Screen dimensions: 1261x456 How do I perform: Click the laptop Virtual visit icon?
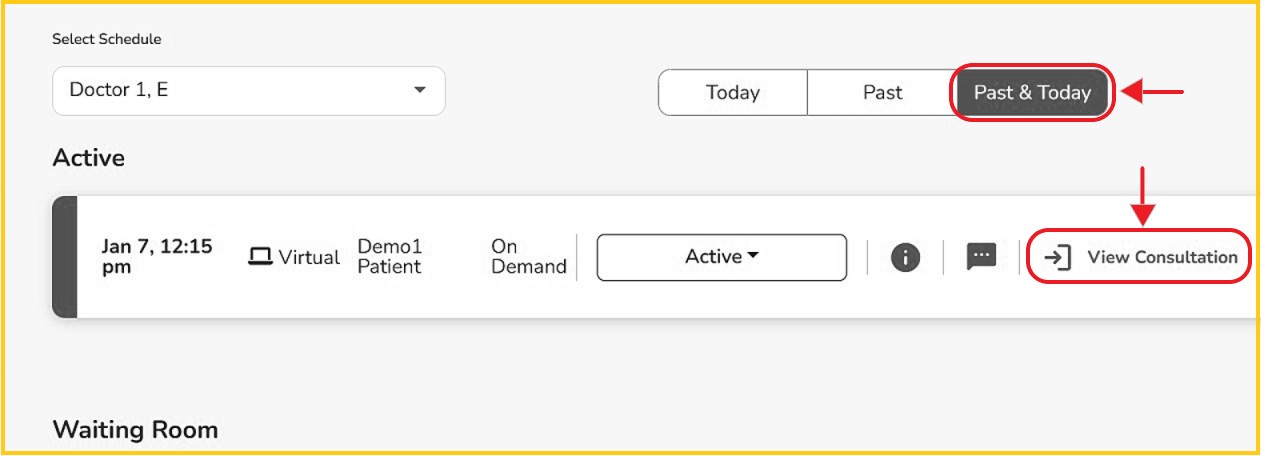(x=260, y=257)
